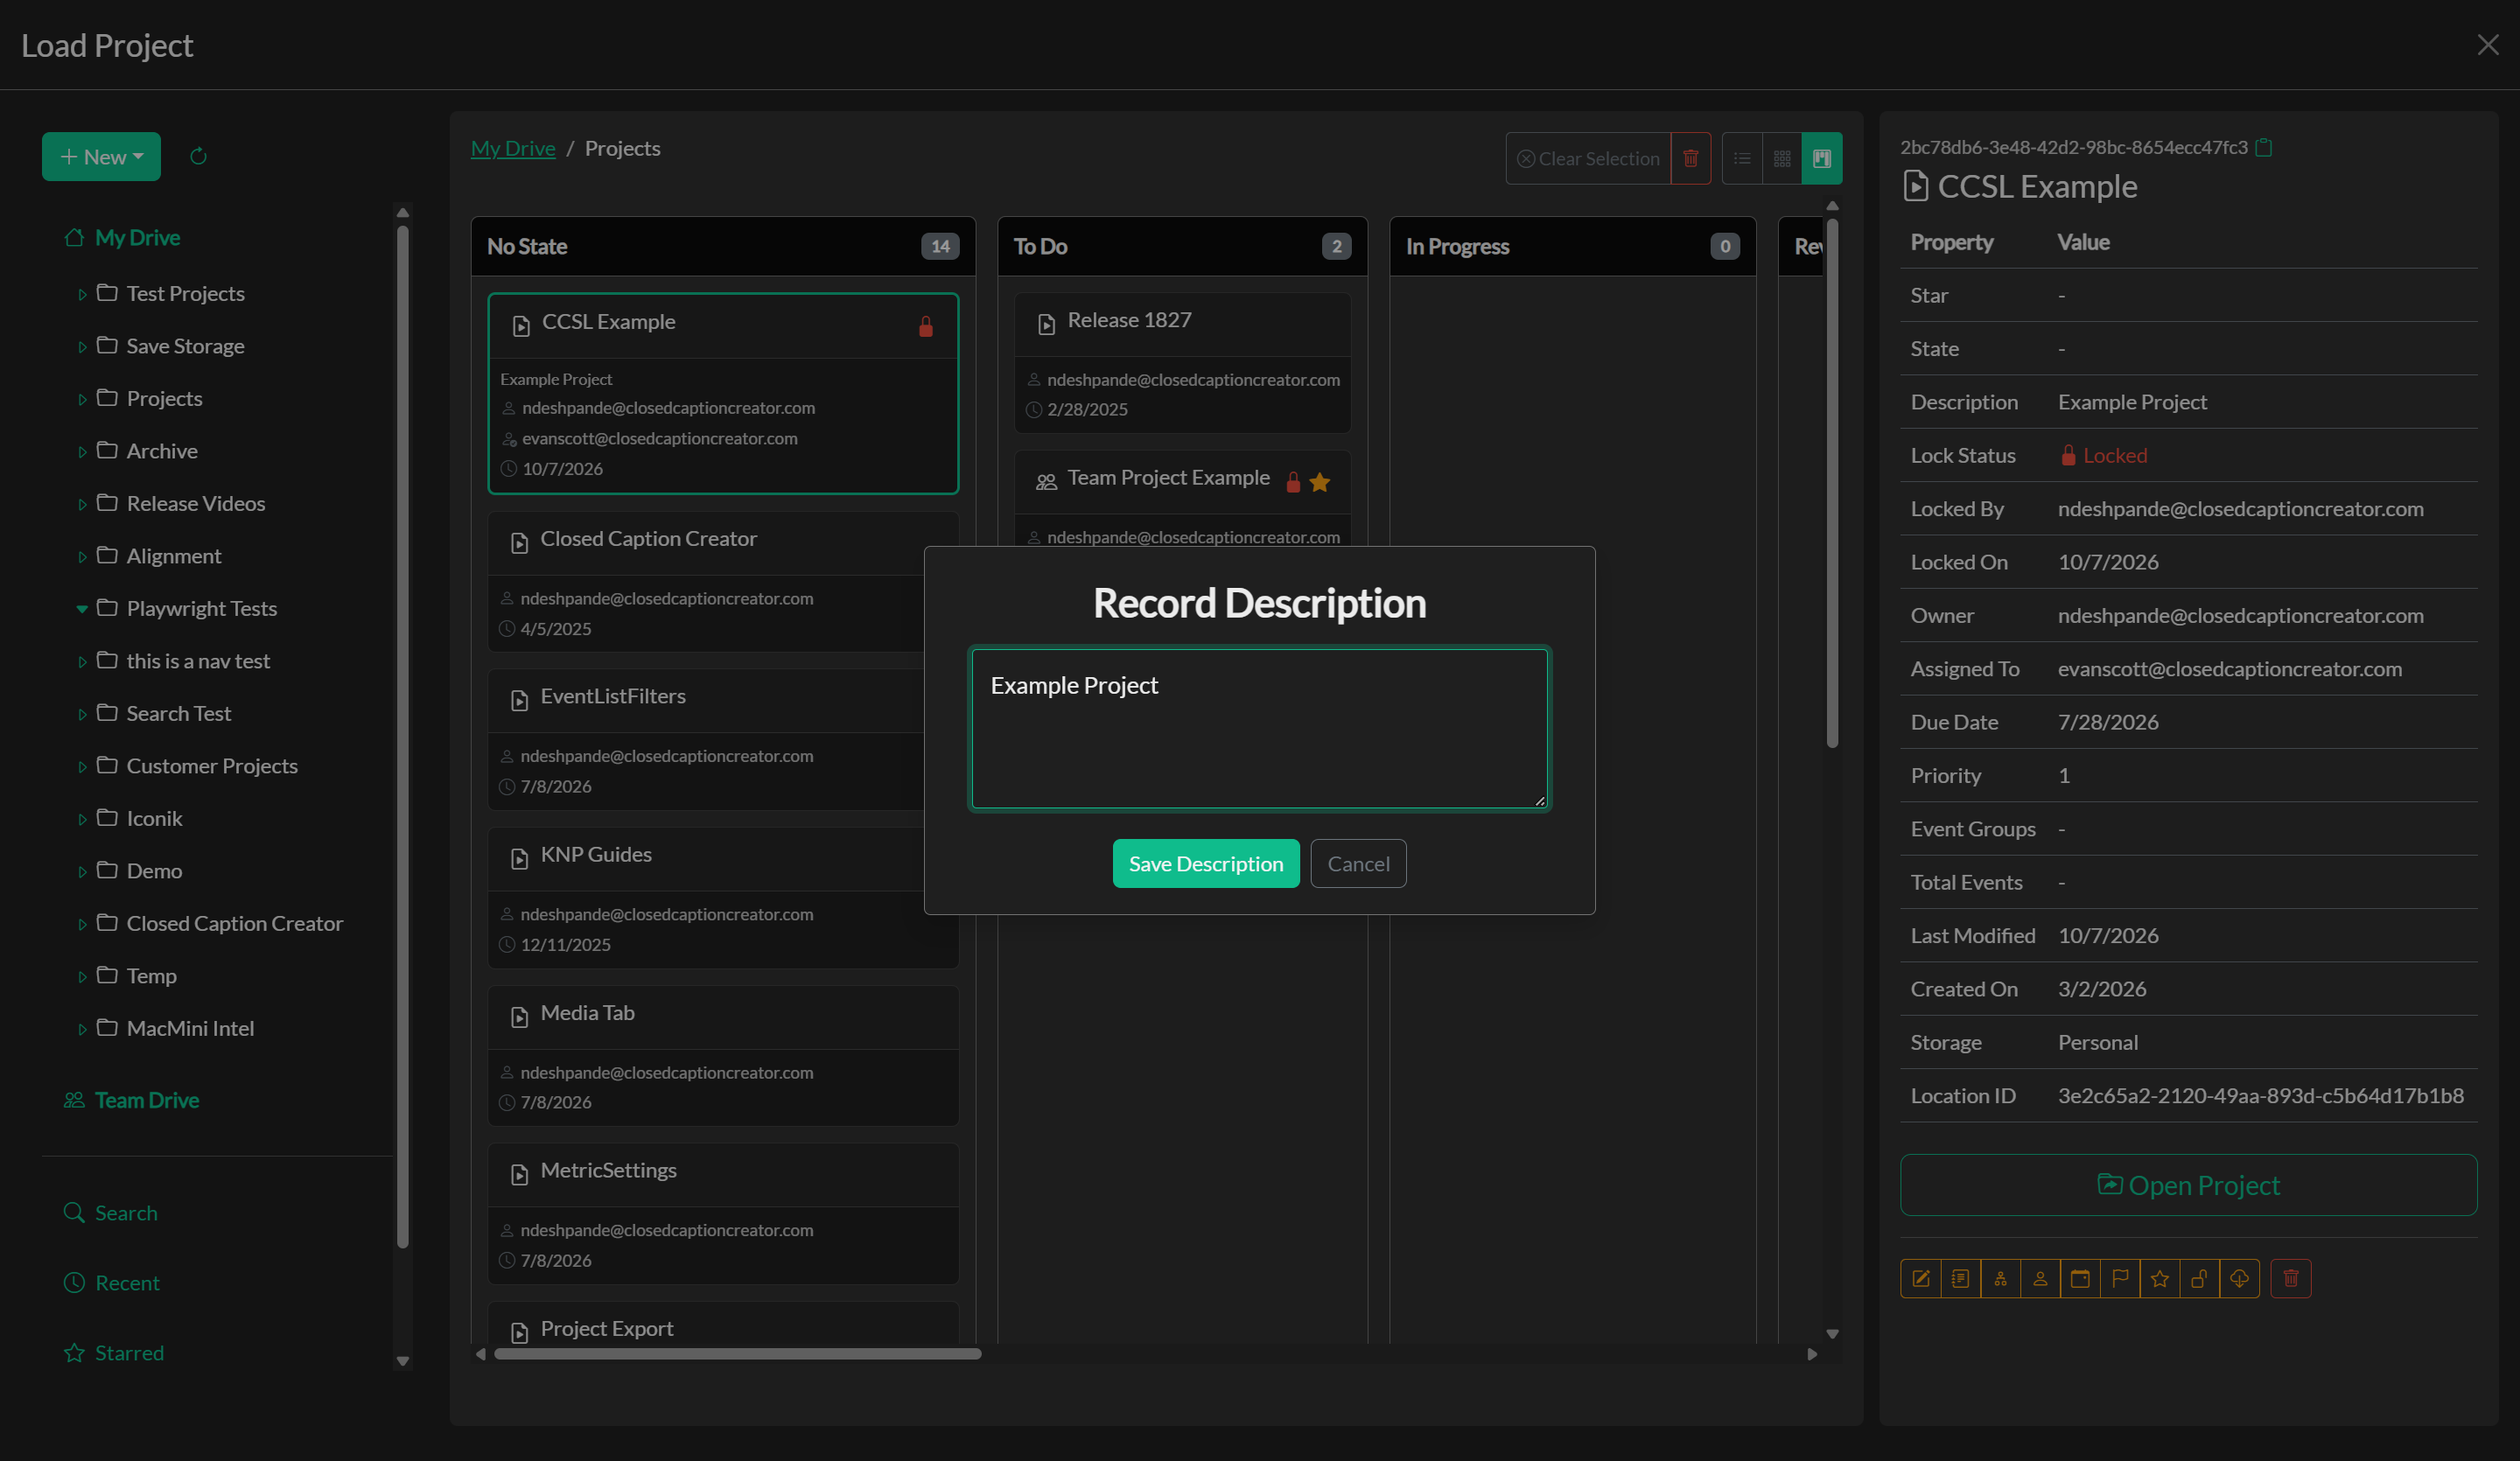The width and height of the screenshot is (2520, 1461).
Task: Click the star icon in details toolbar
Action: tap(2160, 1278)
